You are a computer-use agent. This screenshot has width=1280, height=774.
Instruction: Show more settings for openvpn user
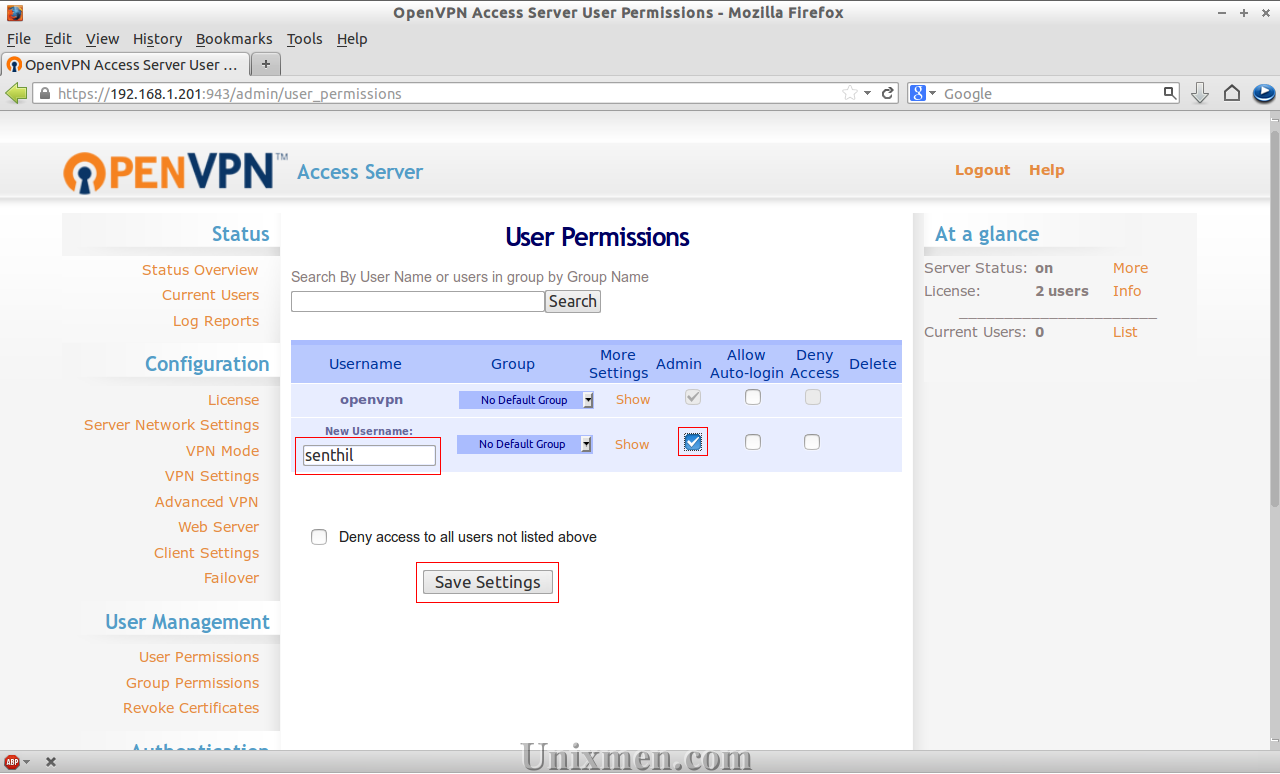tap(633, 399)
